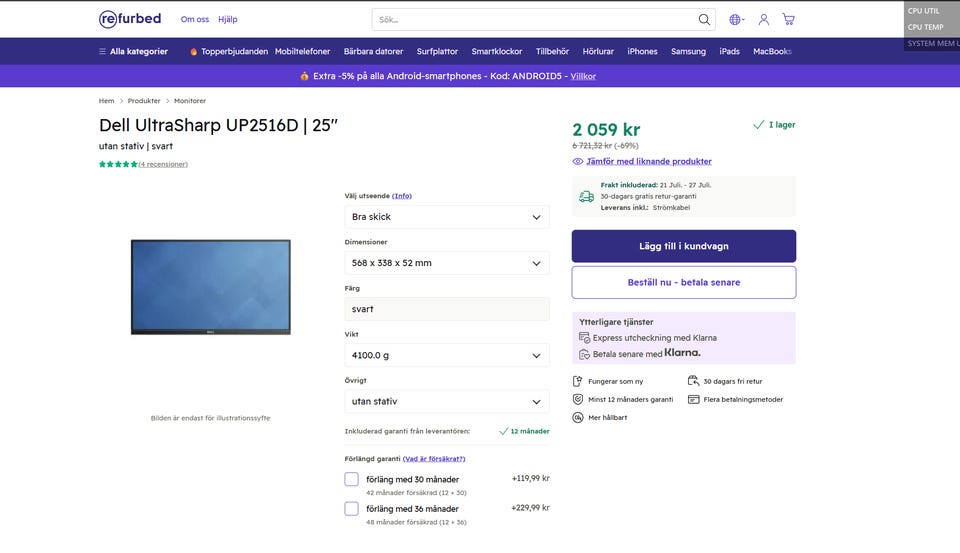
Task: Click the green I lager checkmark
Action: click(x=759, y=124)
